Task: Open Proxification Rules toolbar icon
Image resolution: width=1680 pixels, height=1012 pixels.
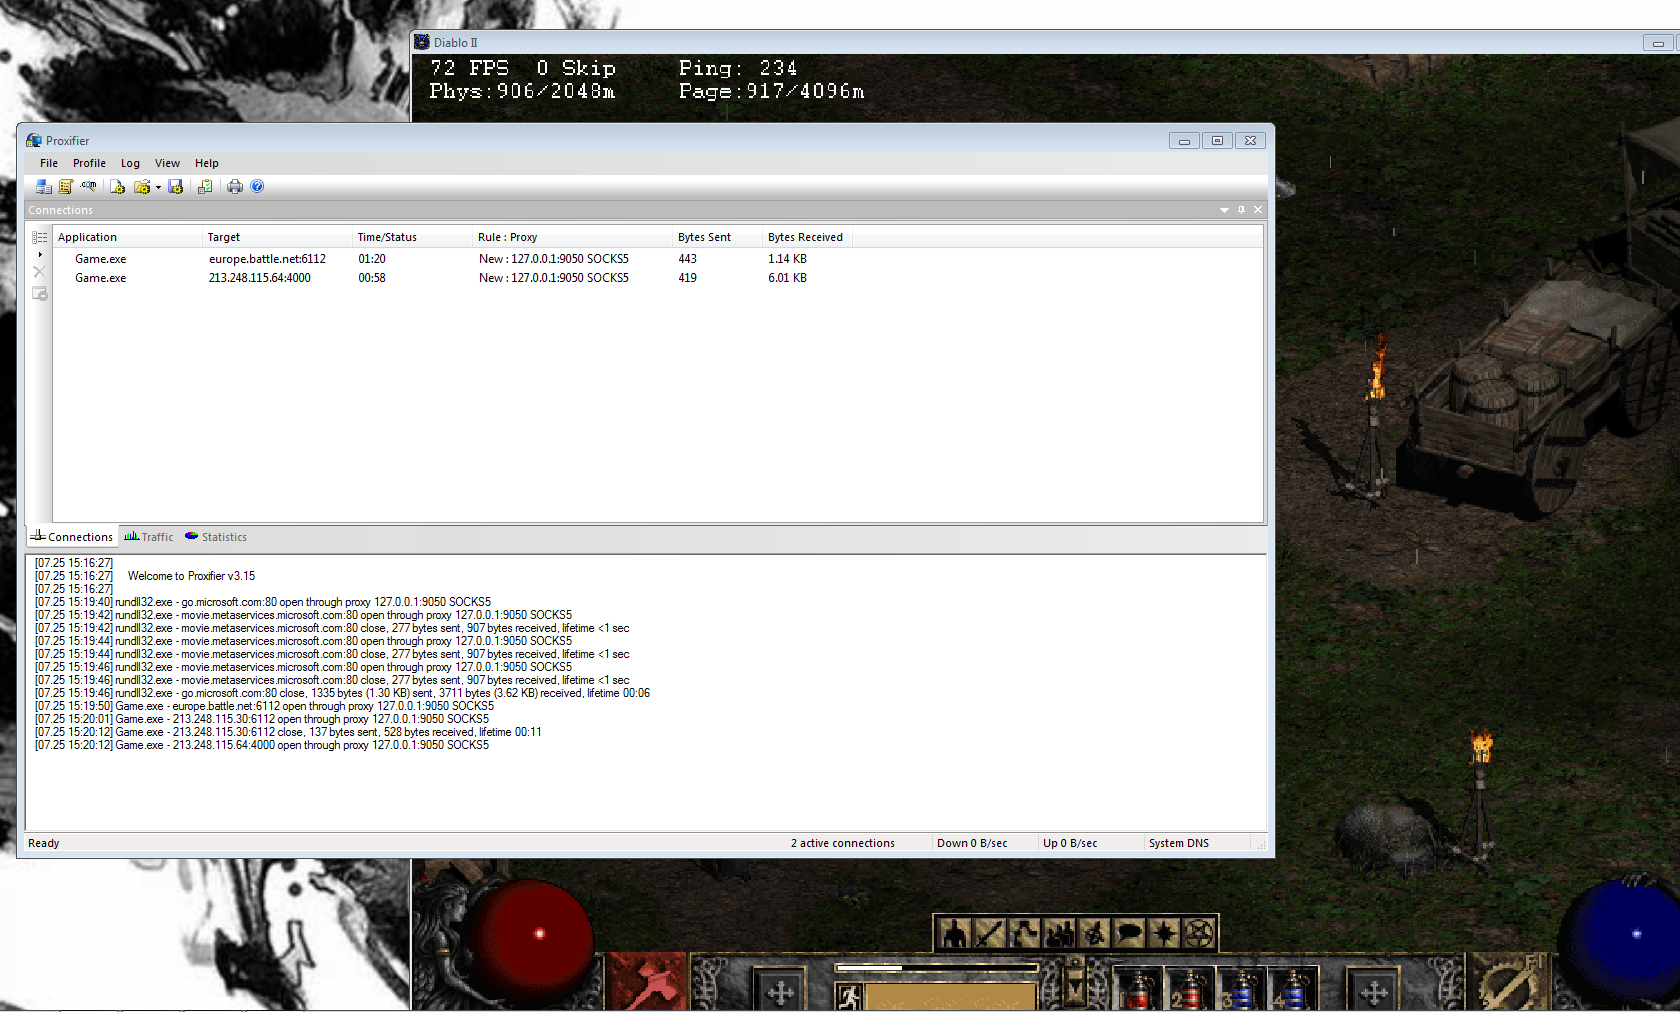Action: (66, 187)
